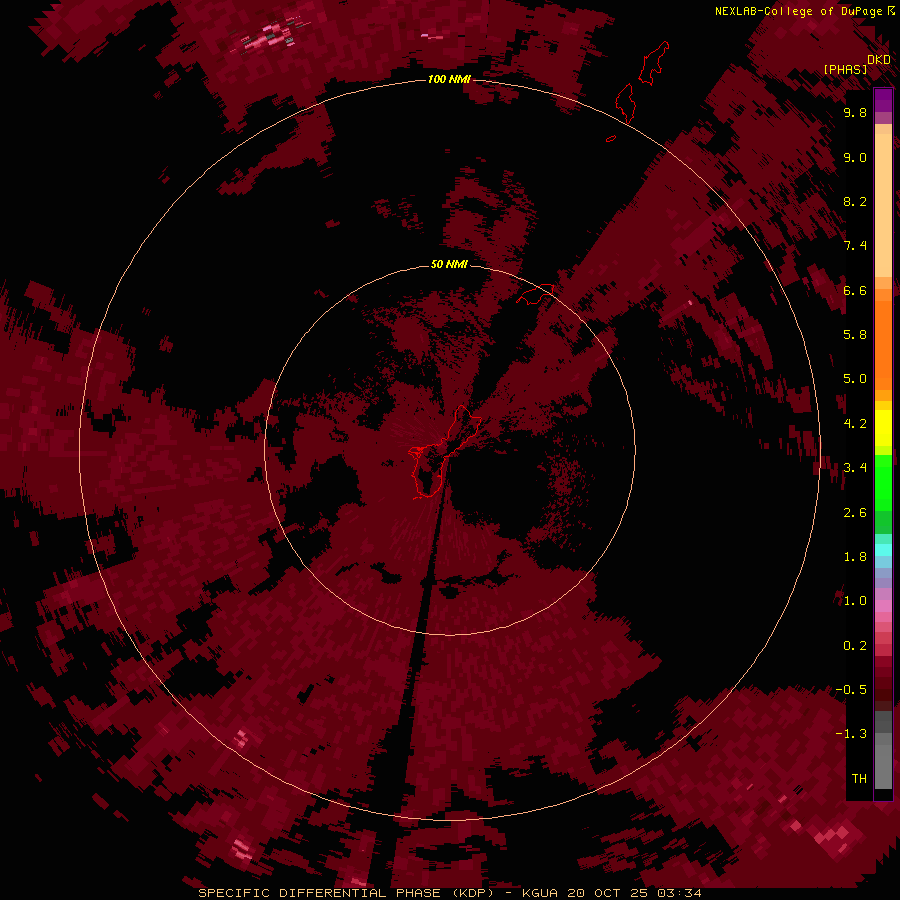Click the 4.2 value on the color scale

pyautogui.click(x=855, y=423)
